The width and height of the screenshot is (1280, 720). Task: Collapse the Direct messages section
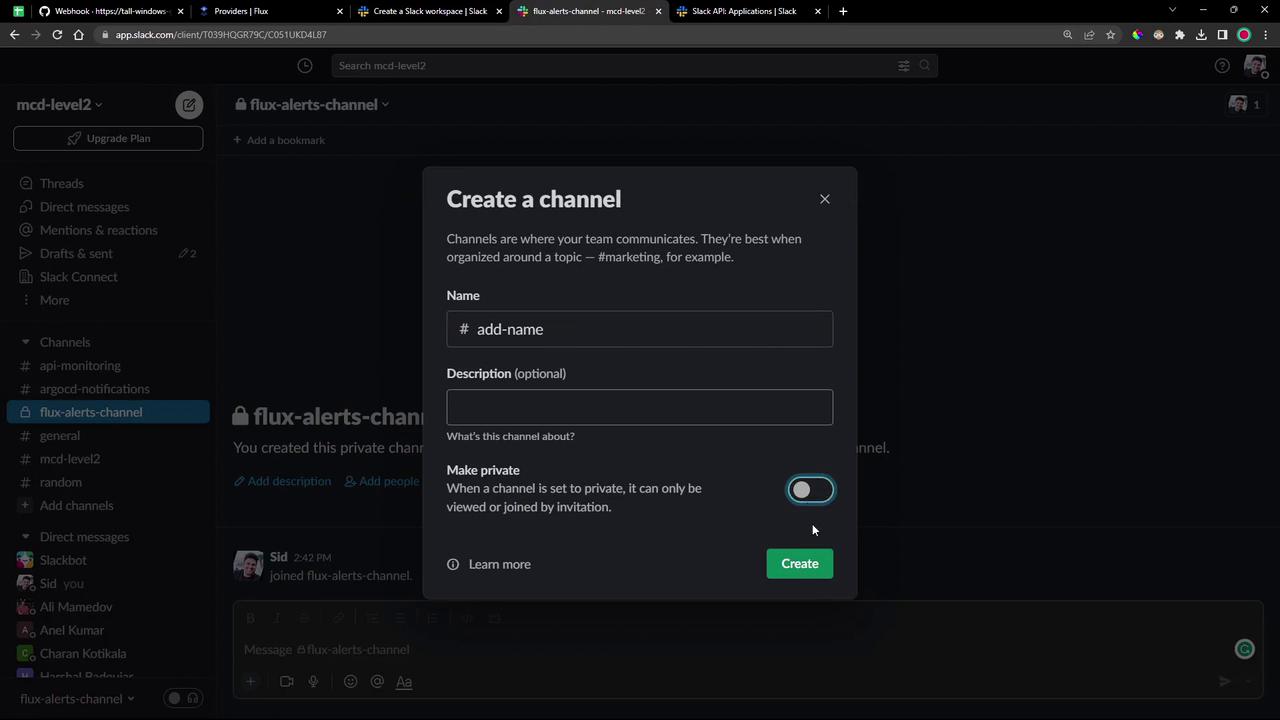(25, 537)
